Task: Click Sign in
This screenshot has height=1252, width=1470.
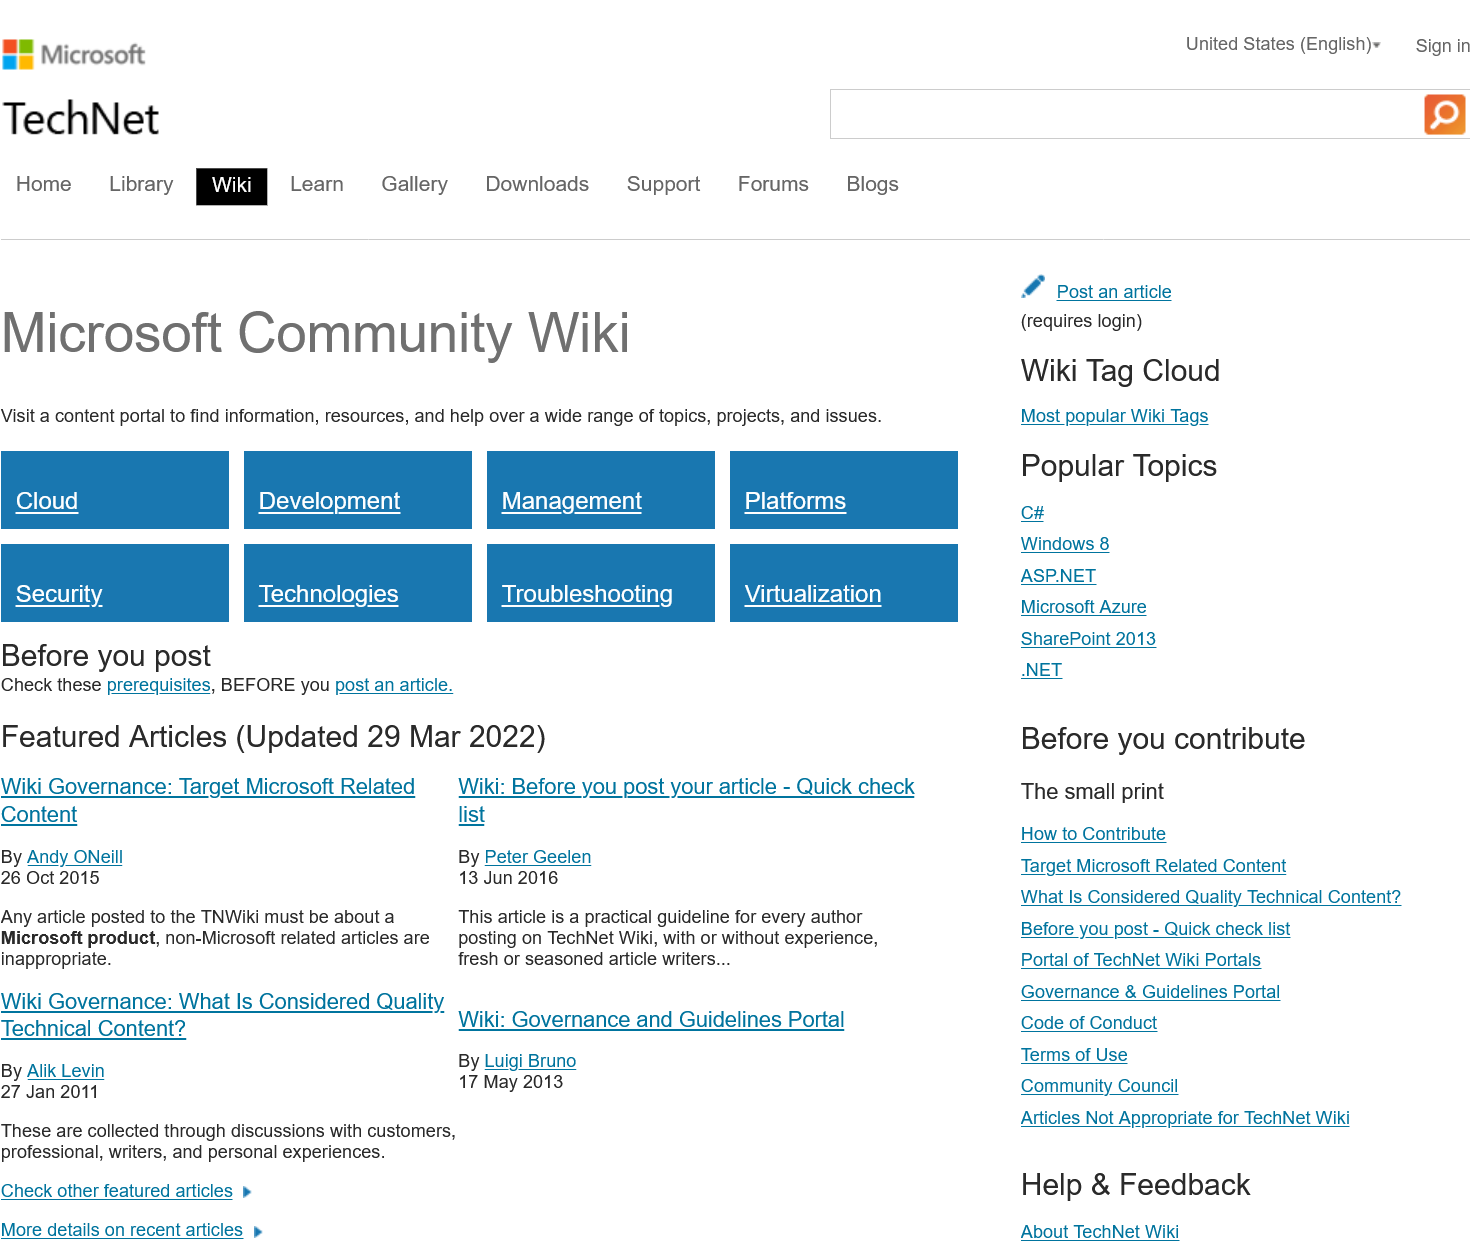Action: [1442, 46]
